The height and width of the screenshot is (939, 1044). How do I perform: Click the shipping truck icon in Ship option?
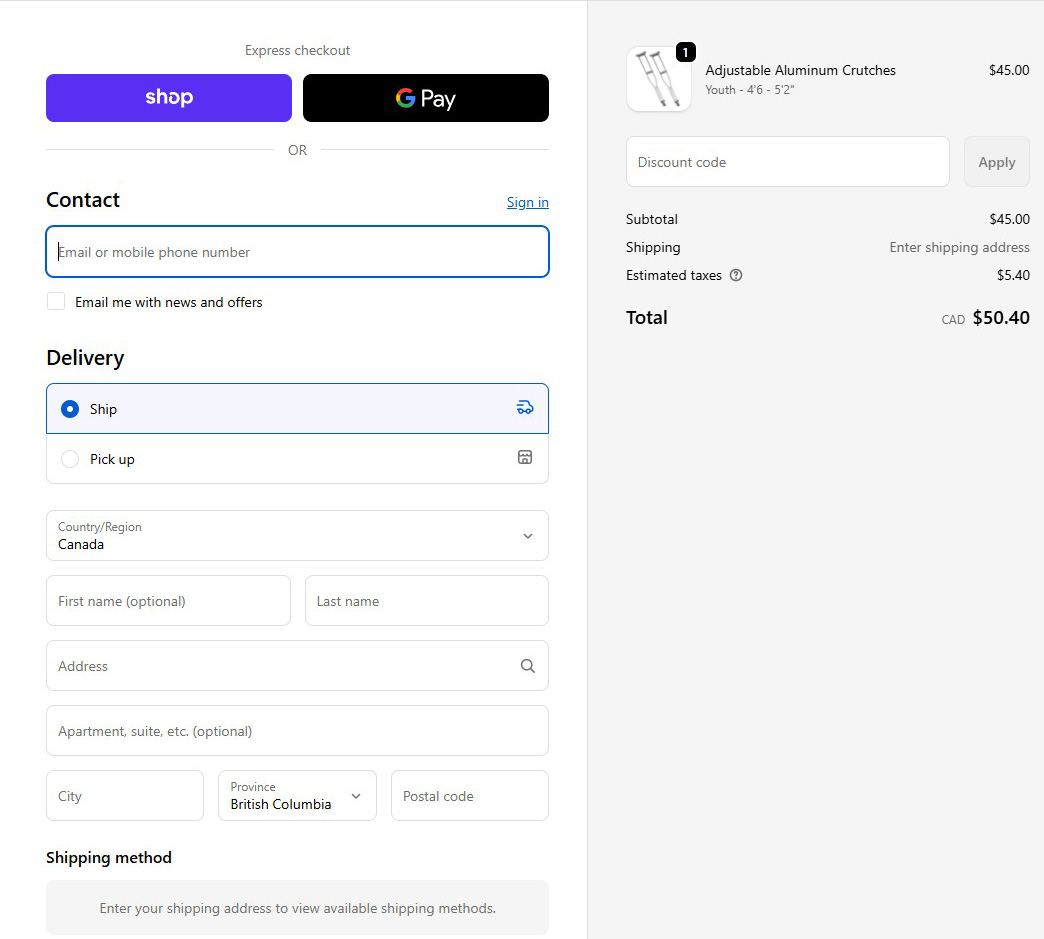coord(525,407)
